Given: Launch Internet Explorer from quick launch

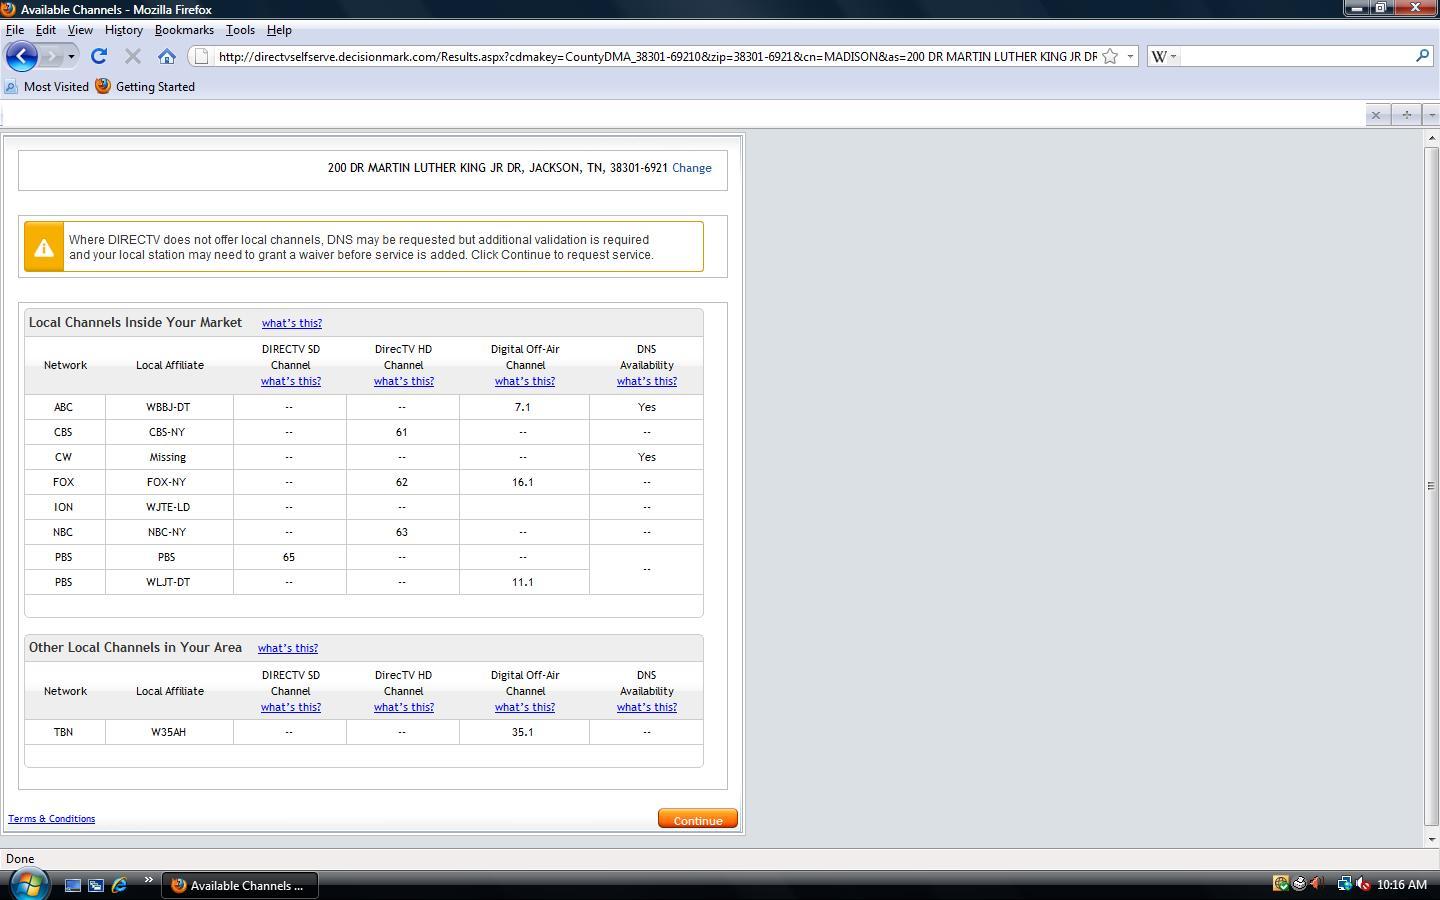Looking at the screenshot, I should coord(119,885).
